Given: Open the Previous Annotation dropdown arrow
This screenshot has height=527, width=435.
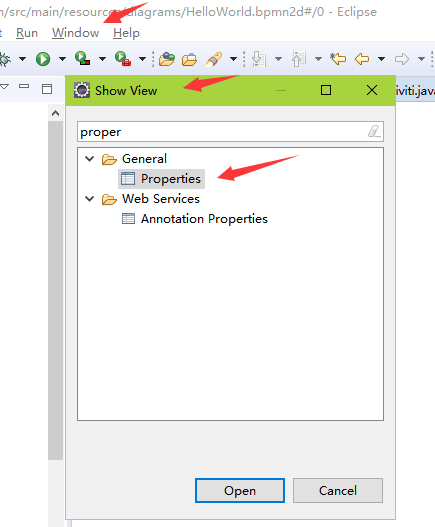Looking at the screenshot, I should click(x=318, y=59).
